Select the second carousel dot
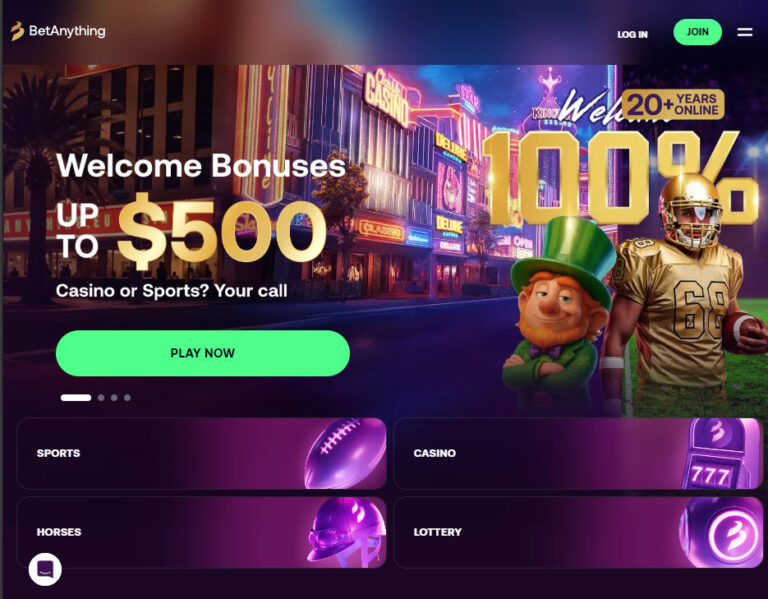The width and height of the screenshot is (768, 599). click(101, 398)
